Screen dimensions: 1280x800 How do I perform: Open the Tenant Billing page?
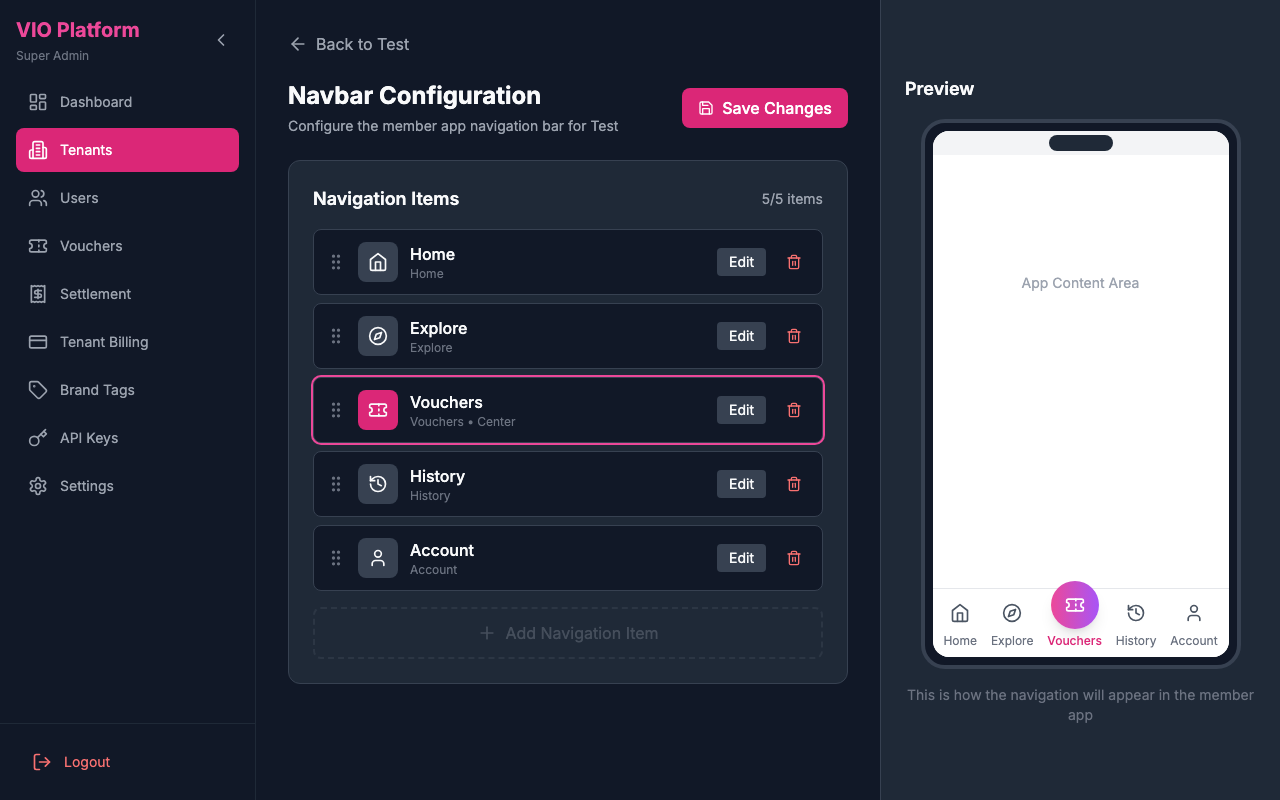103,342
